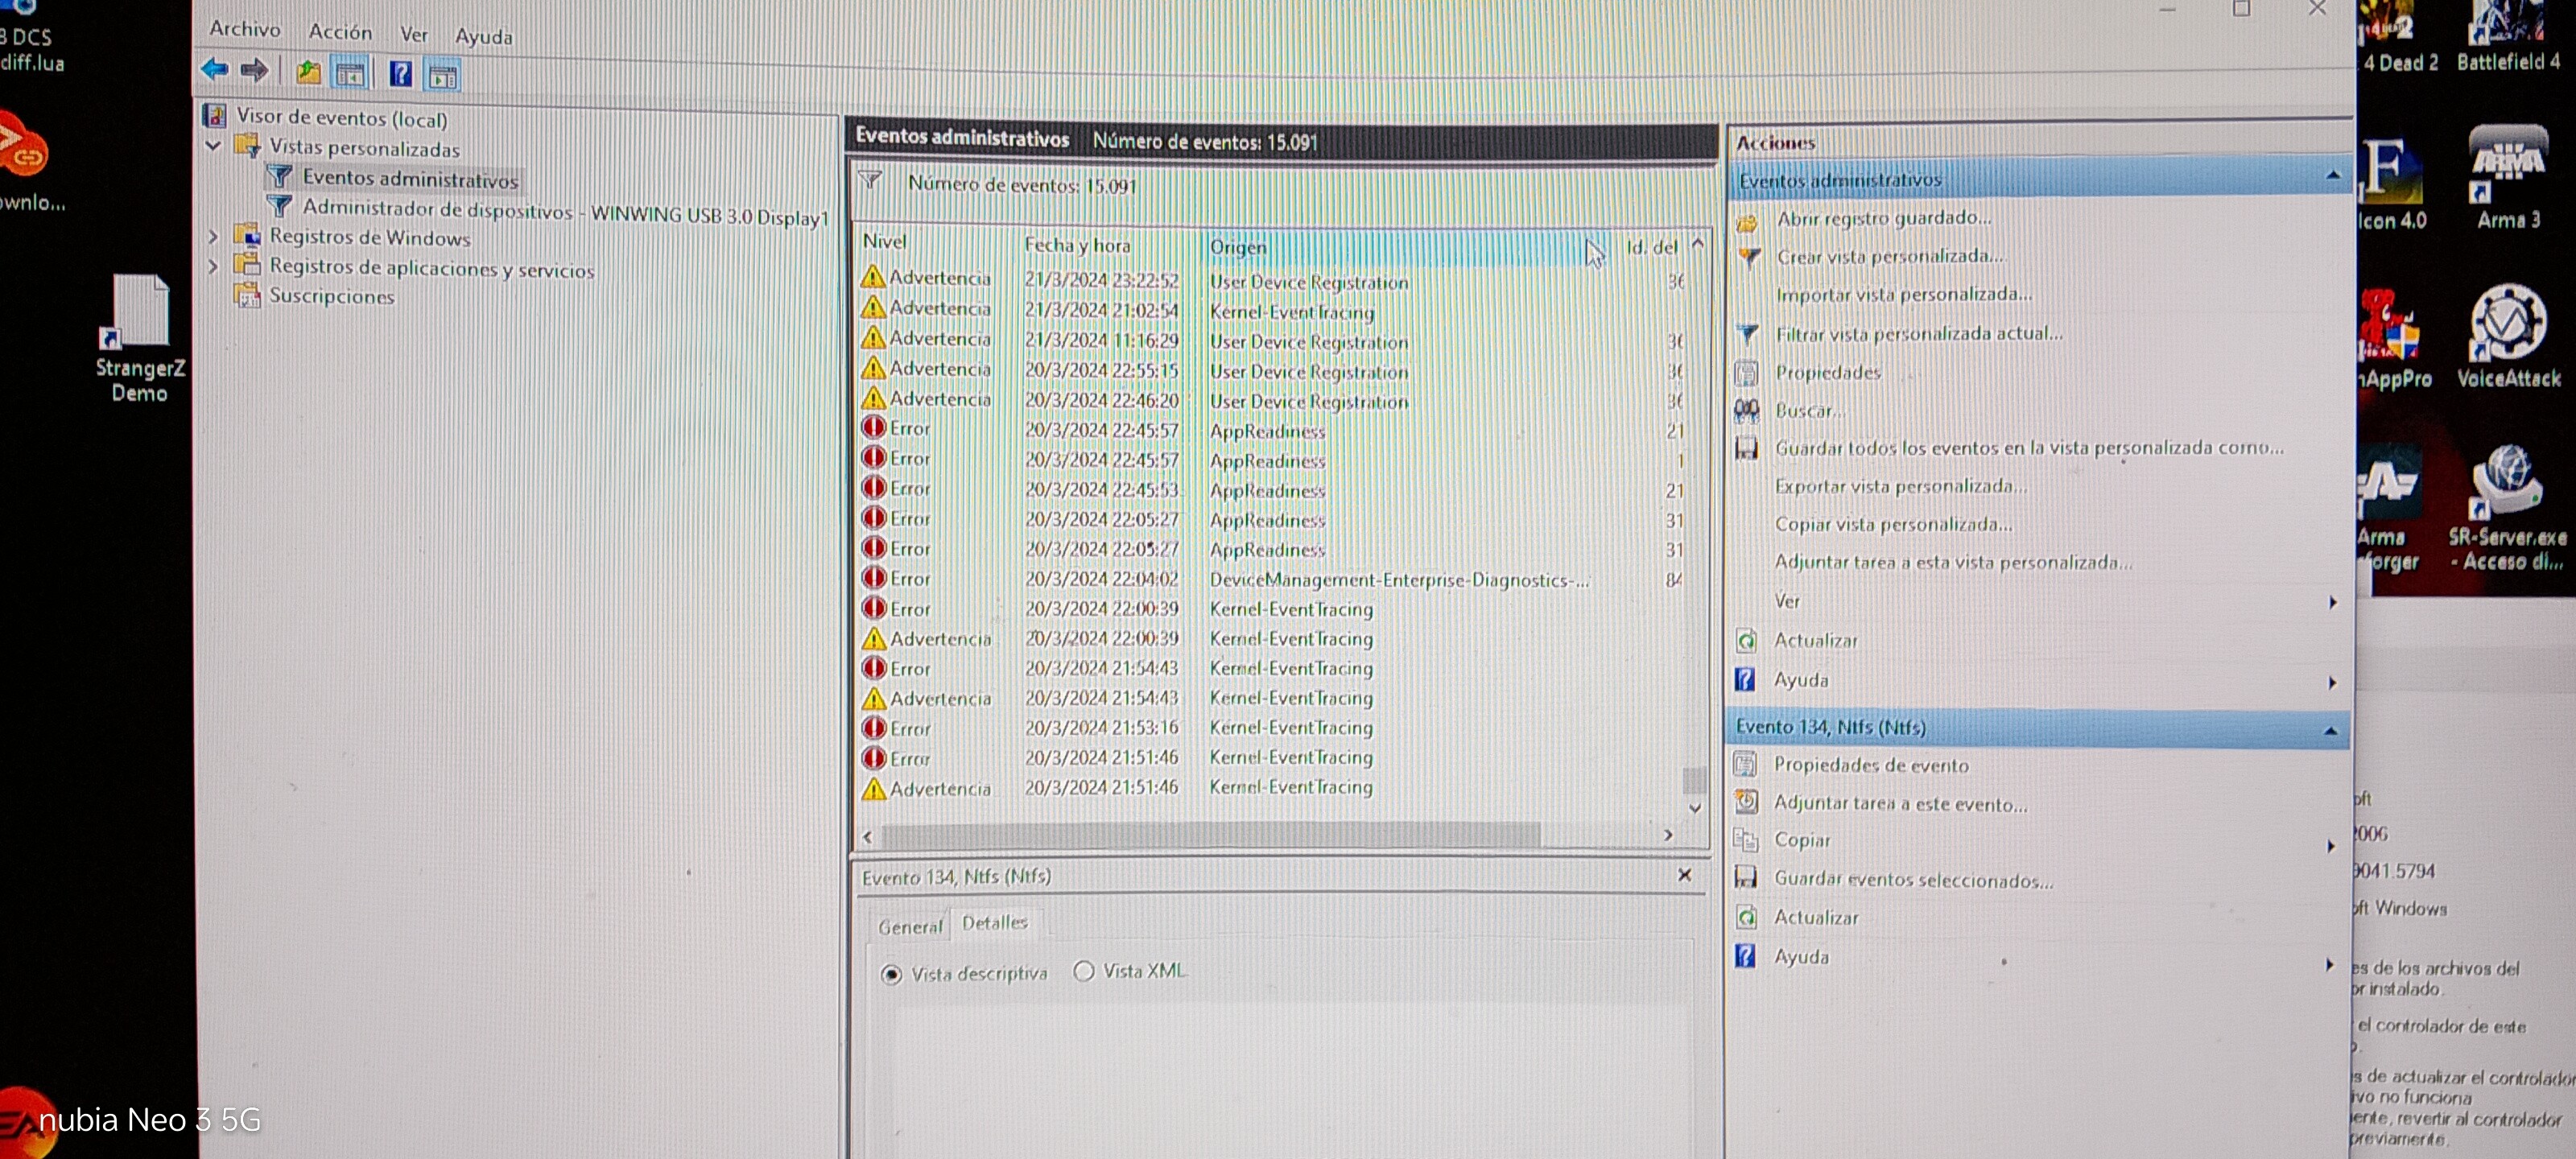Select Eventos administrativos in the tree
Image resolution: width=2576 pixels, height=1159 pixels.
point(410,179)
